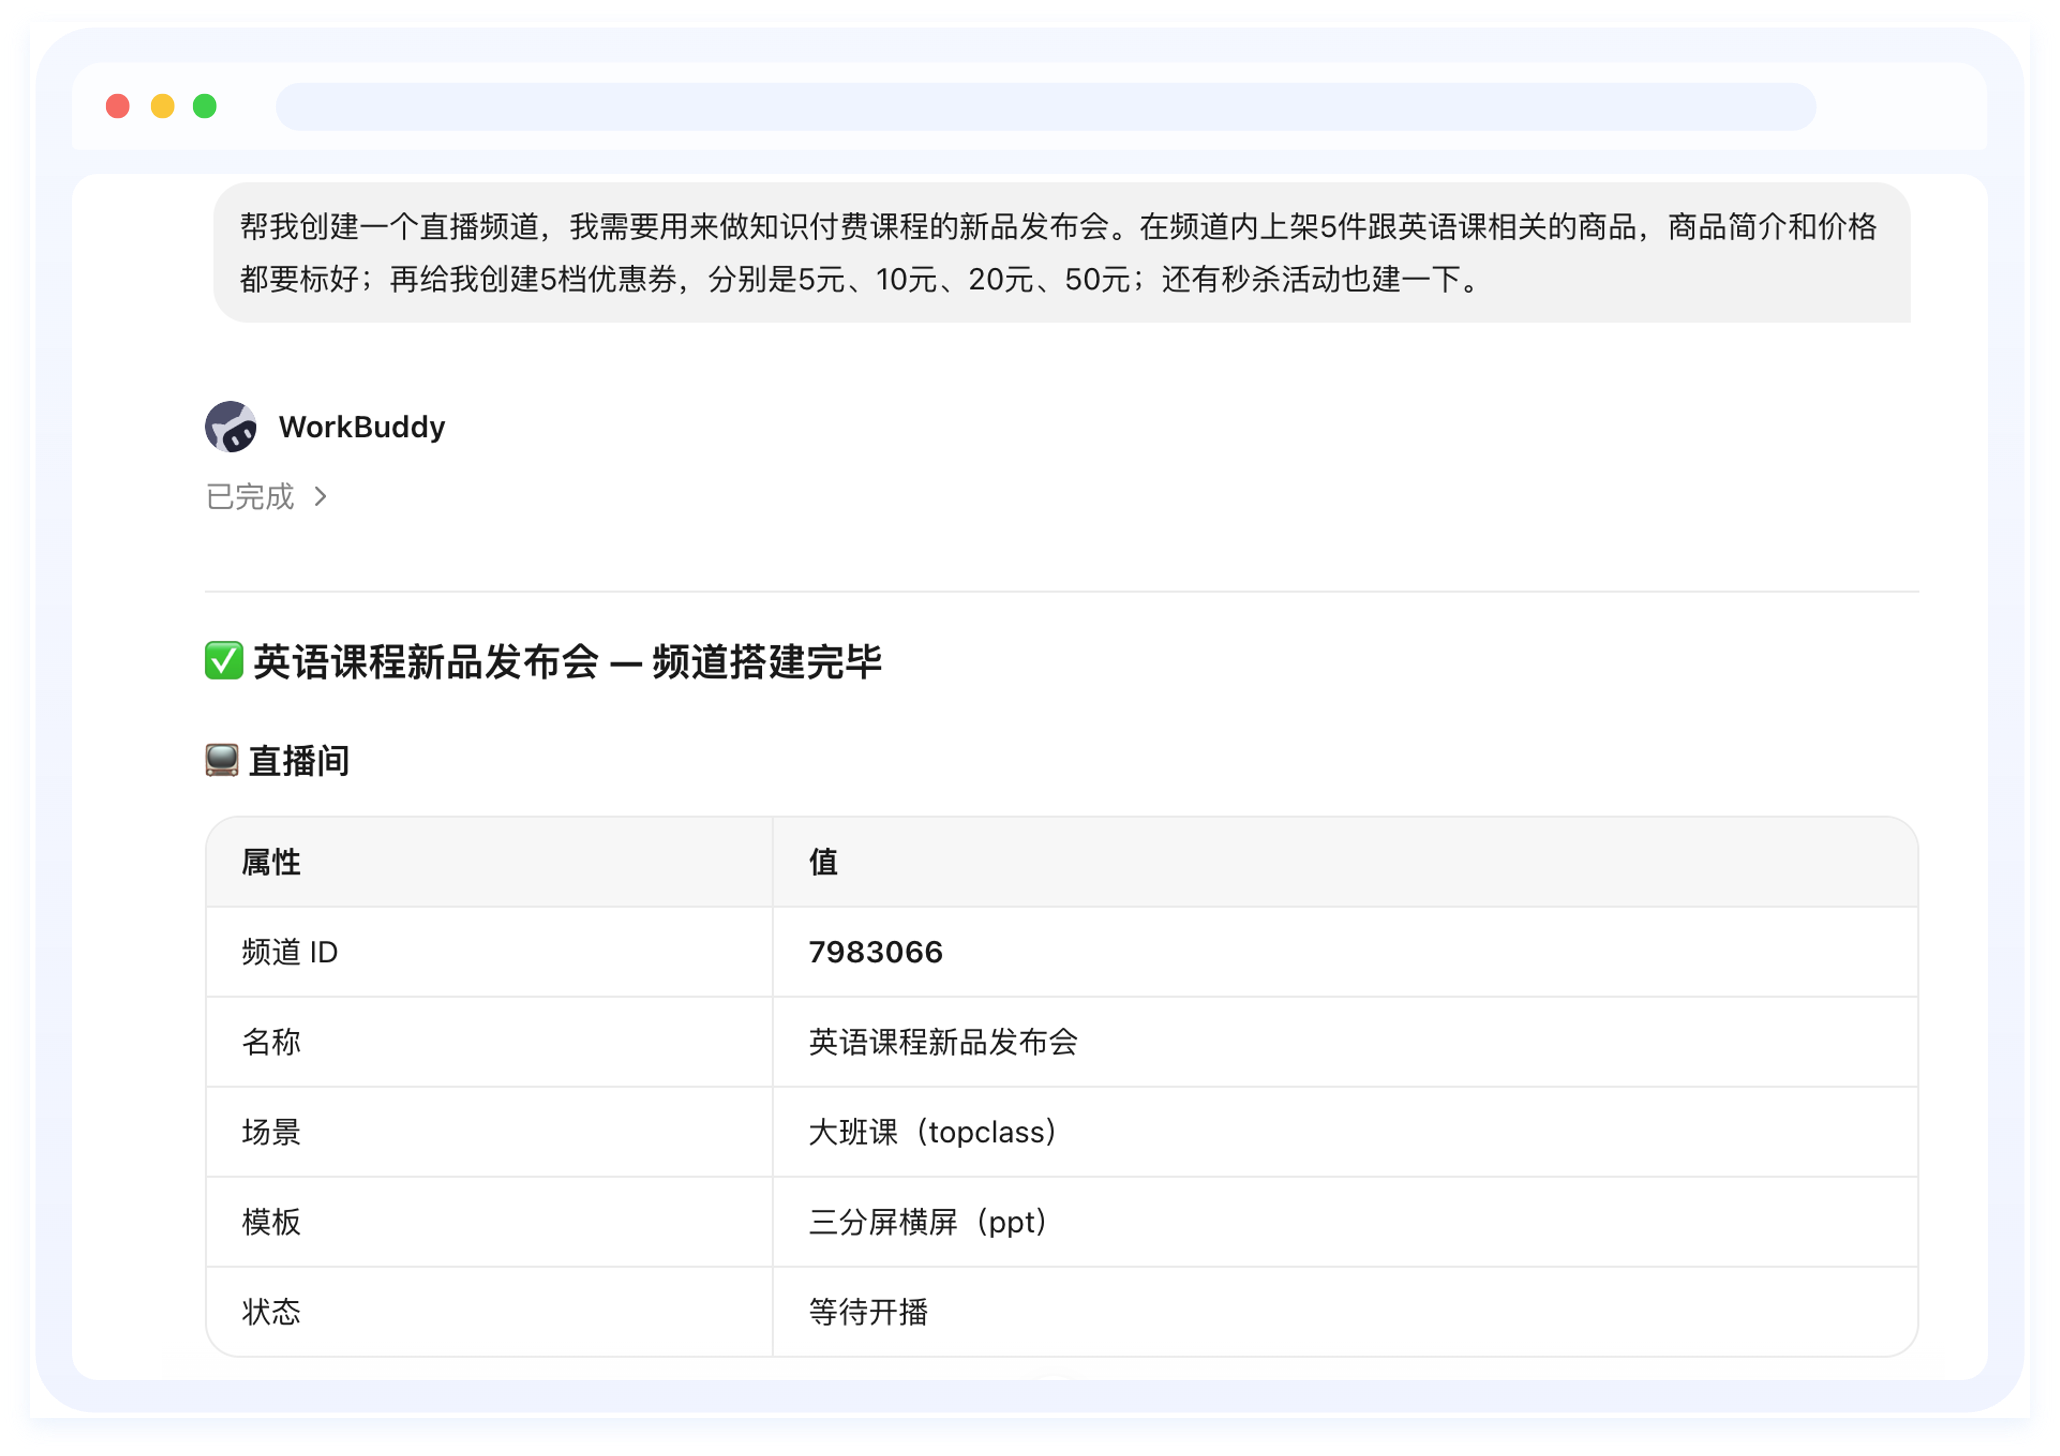Click the green checkmark emoji in heading
Screen dimensions: 2060x1456
pyautogui.click(x=224, y=661)
